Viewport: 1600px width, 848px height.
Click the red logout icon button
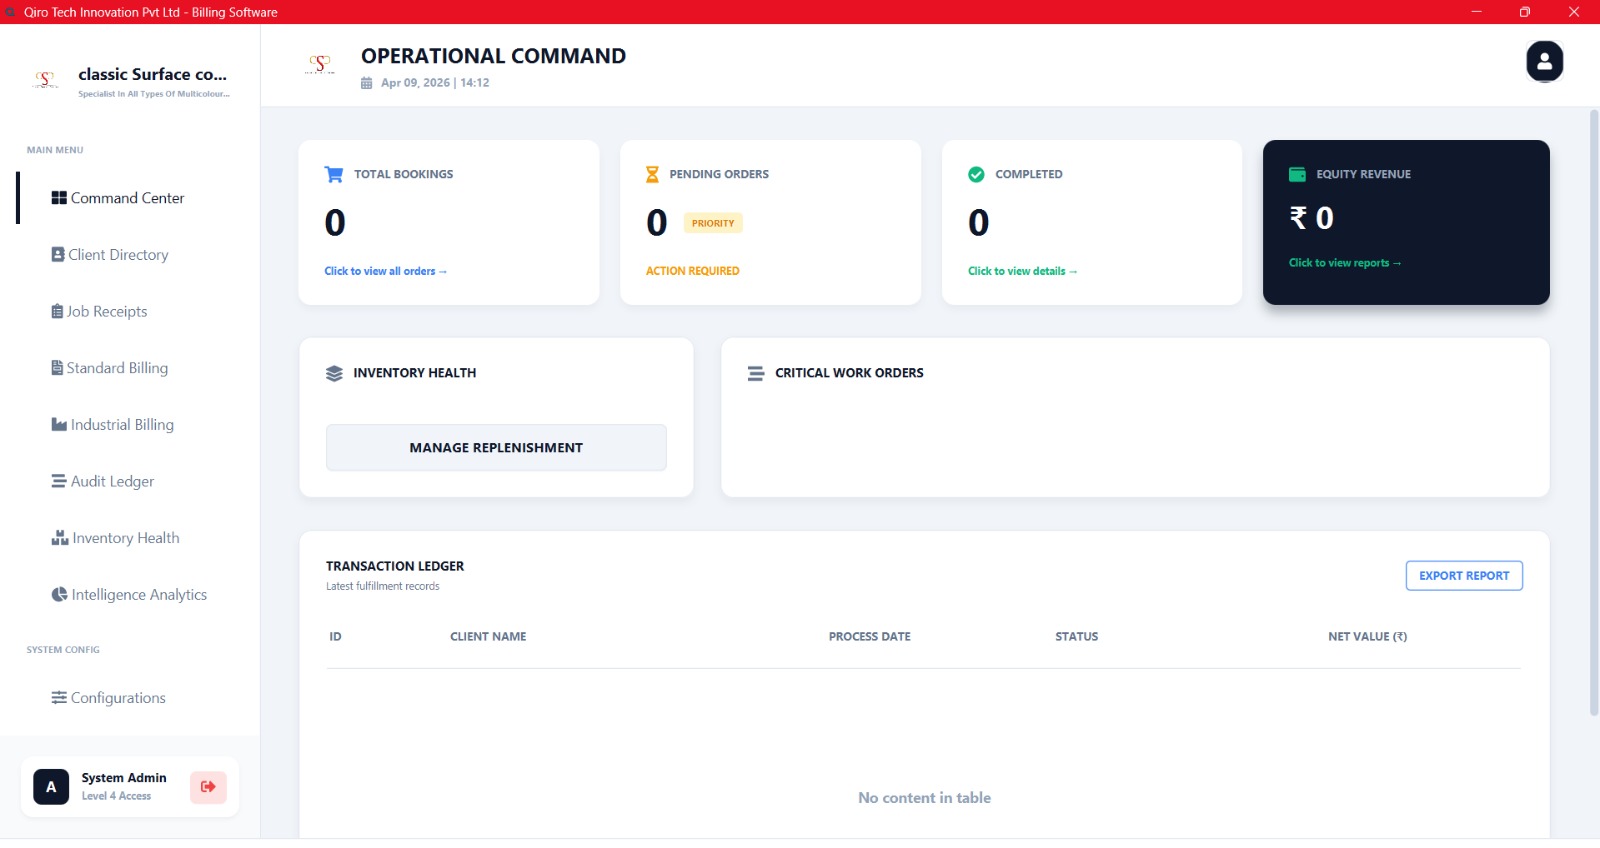[208, 787]
